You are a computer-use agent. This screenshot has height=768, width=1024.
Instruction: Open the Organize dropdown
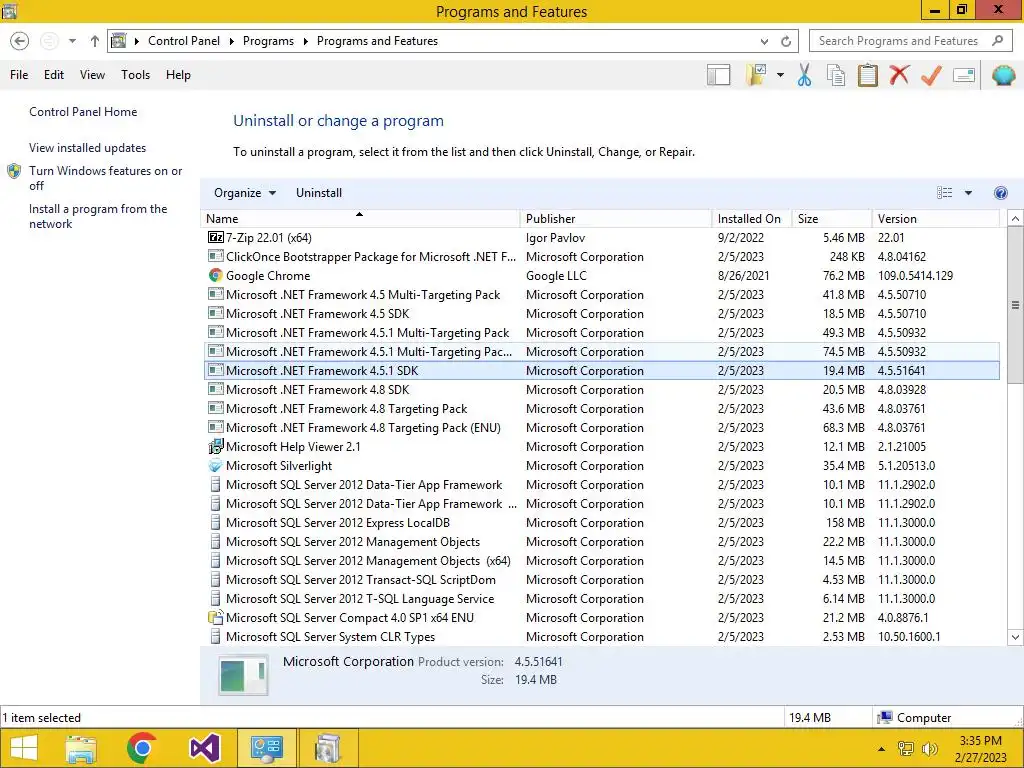(245, 193)
